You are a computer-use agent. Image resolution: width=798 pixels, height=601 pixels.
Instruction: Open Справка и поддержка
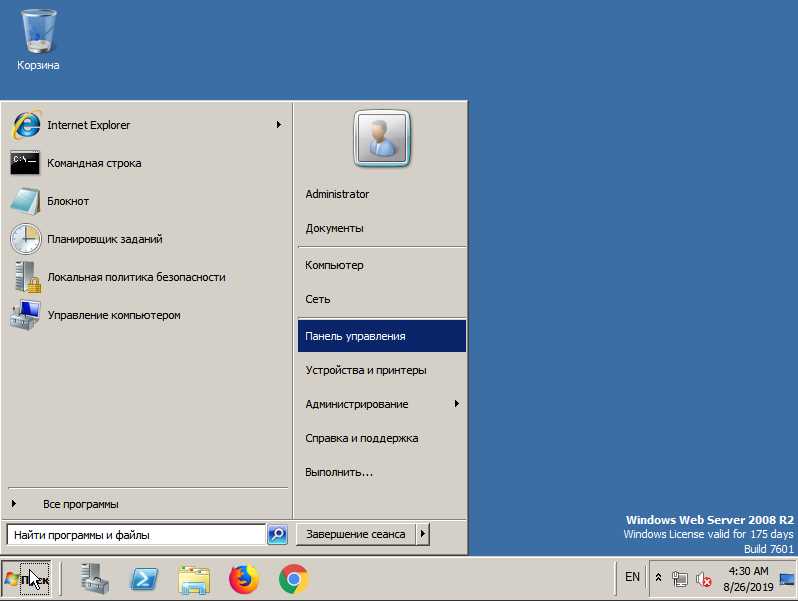pyautogui.click(x=382, y=438)
